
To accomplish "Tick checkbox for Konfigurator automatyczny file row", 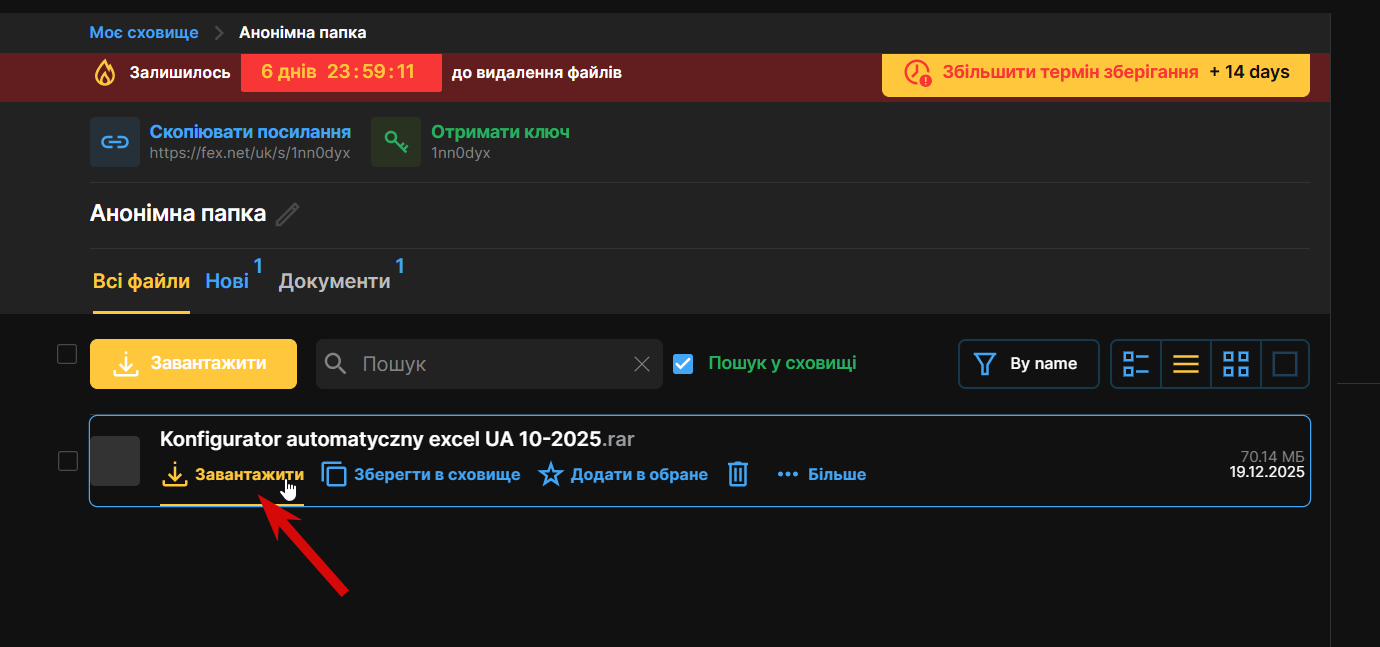I will coord(67,461).
